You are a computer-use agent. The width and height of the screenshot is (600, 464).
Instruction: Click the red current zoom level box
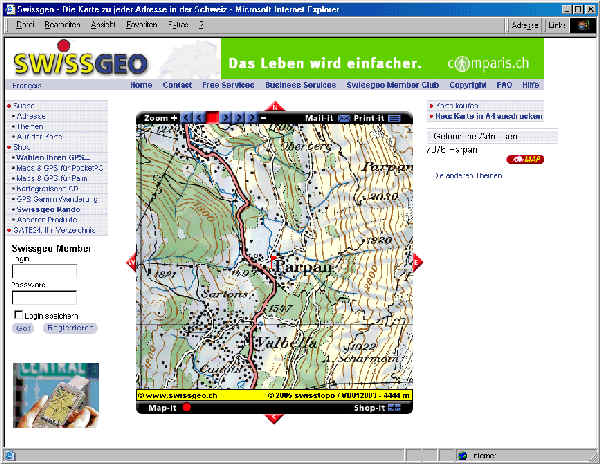(212, 118)
